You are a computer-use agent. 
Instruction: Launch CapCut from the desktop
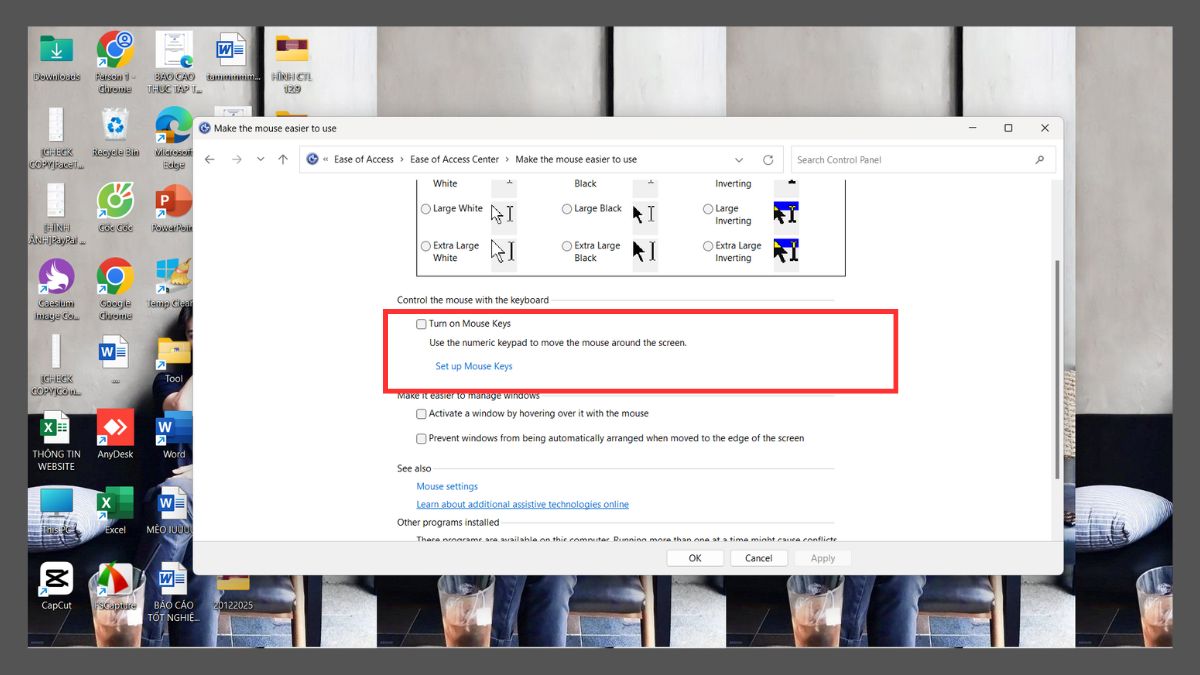(56, 580)
